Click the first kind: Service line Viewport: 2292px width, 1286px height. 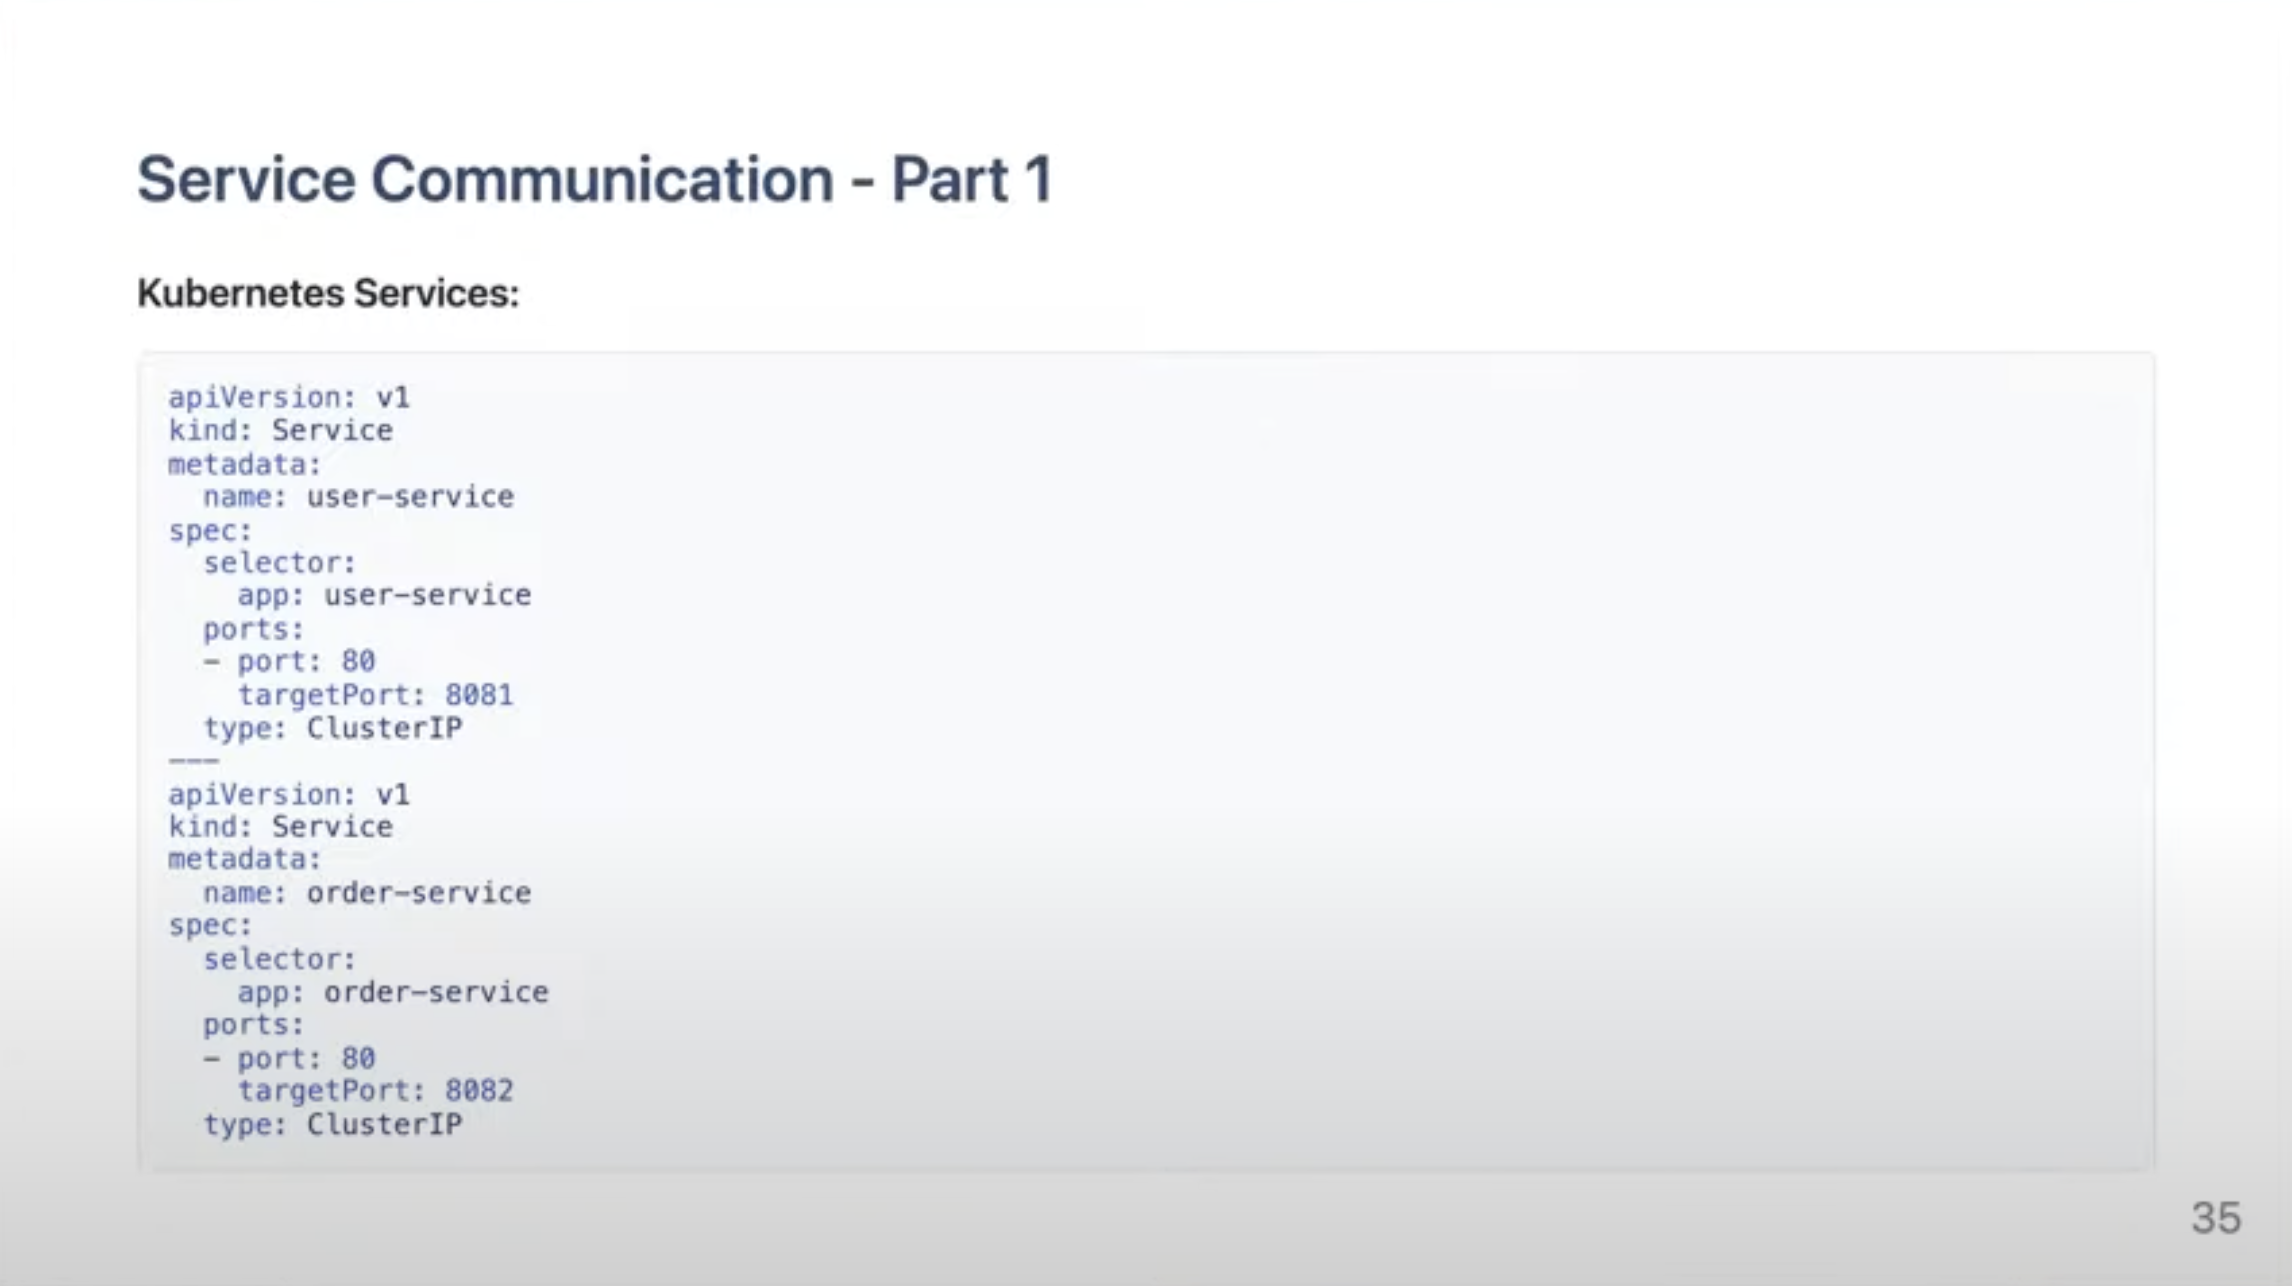[280, 431]
